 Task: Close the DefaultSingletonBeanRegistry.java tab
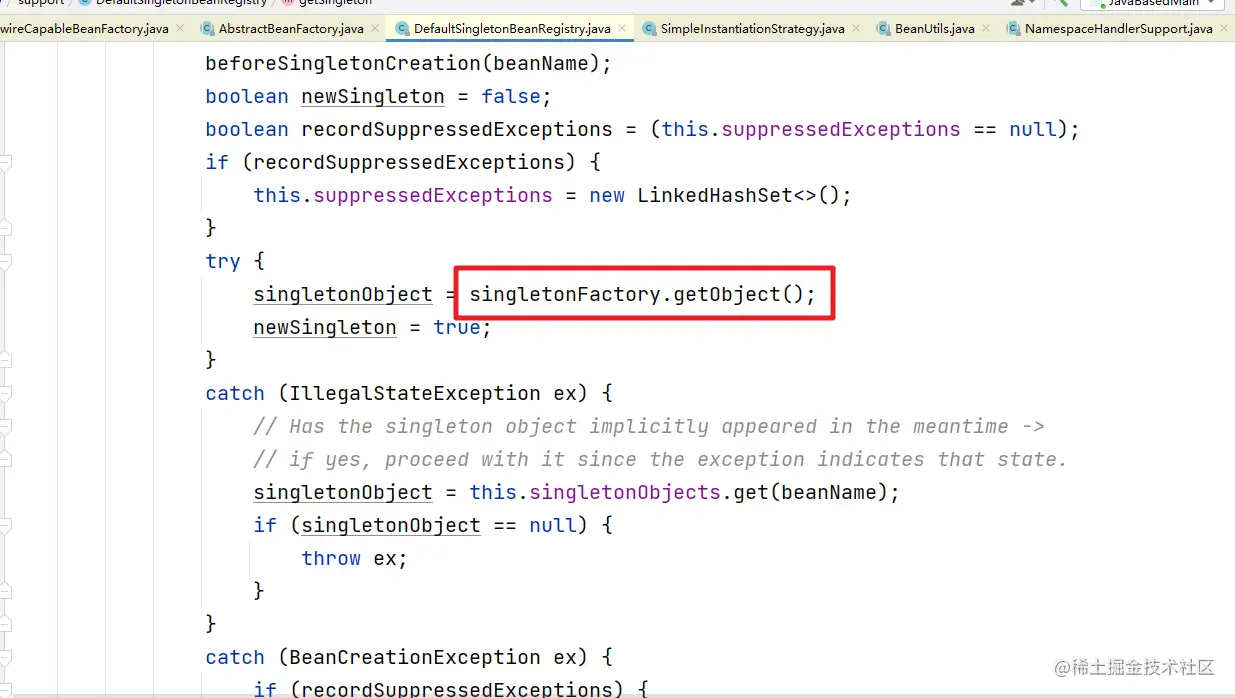click(622, 29)
